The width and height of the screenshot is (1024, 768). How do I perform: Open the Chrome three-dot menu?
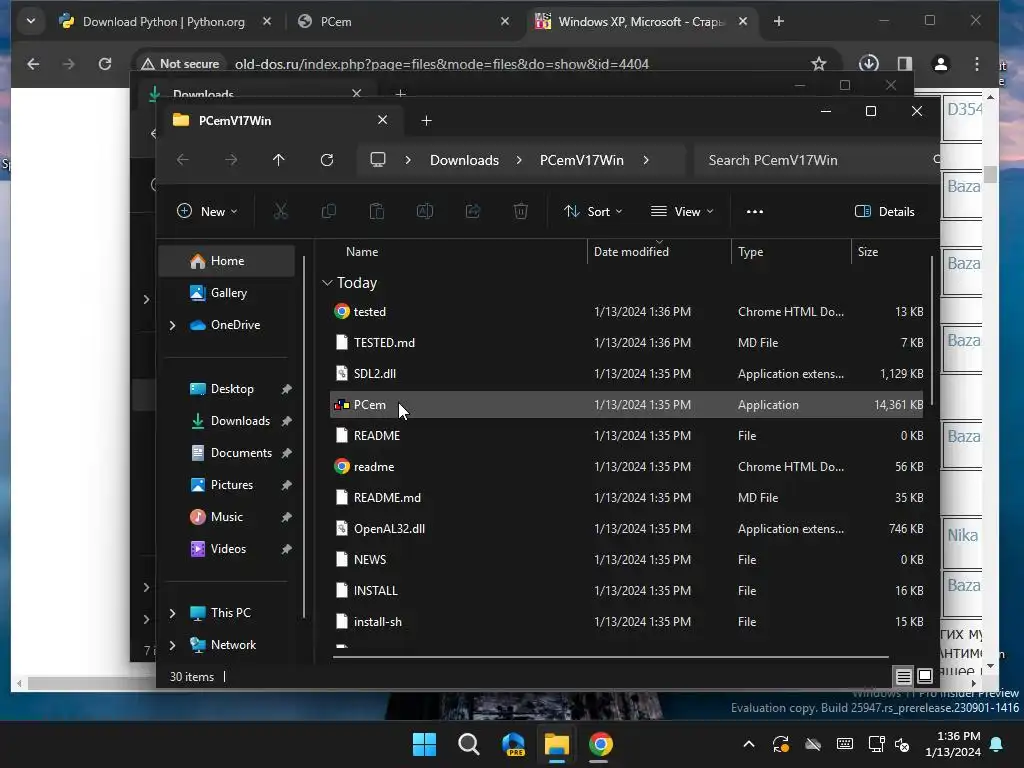click(x=976, y=64)
